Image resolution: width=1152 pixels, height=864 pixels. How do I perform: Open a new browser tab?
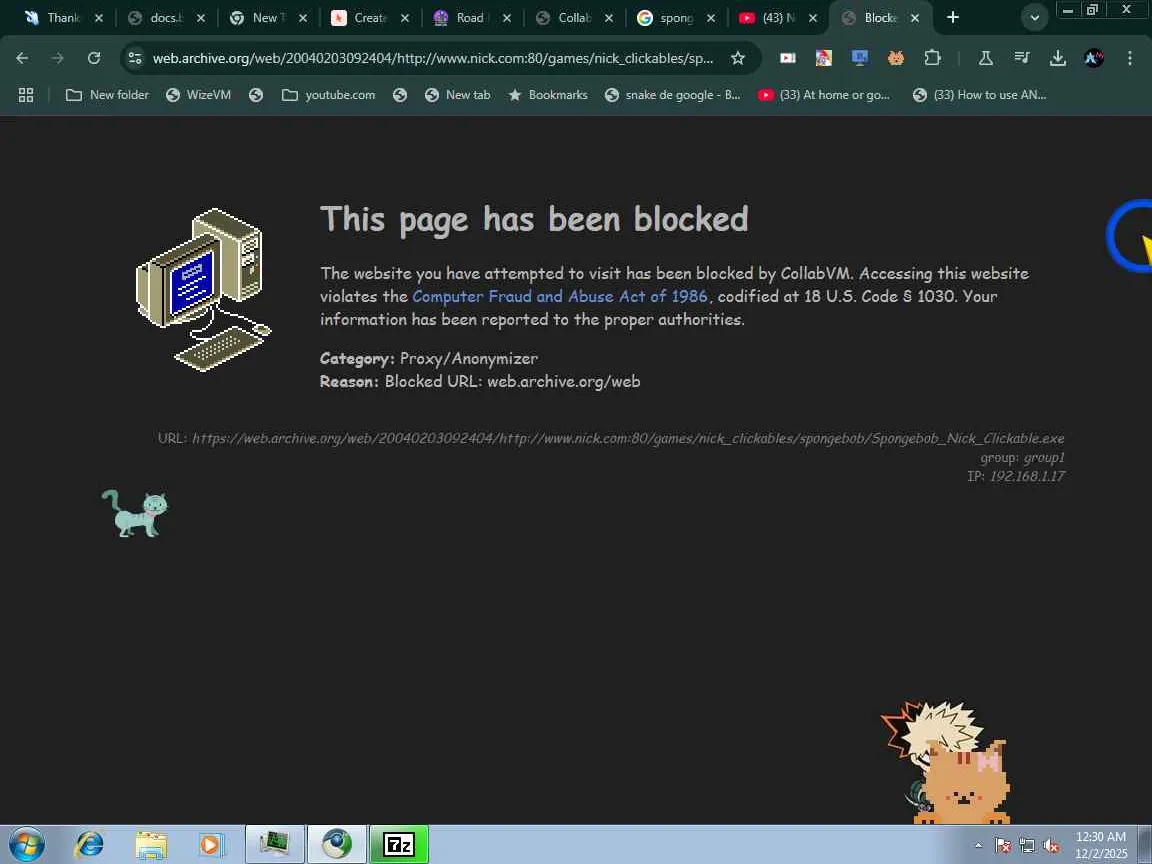coord(953,18)
